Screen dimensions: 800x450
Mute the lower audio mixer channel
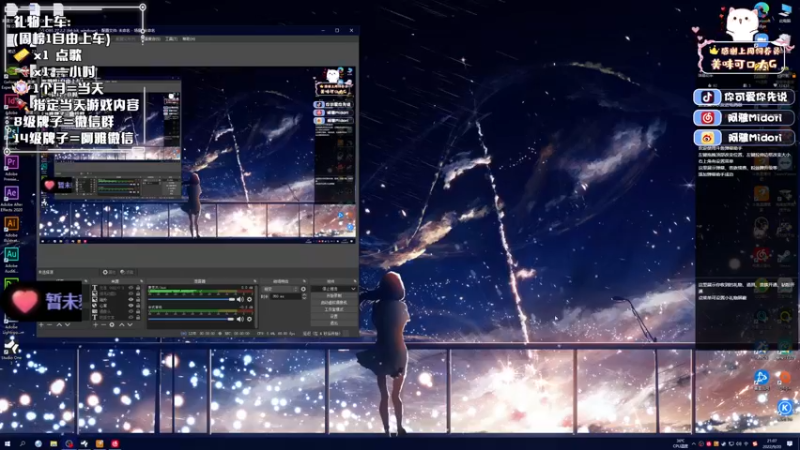240,319
